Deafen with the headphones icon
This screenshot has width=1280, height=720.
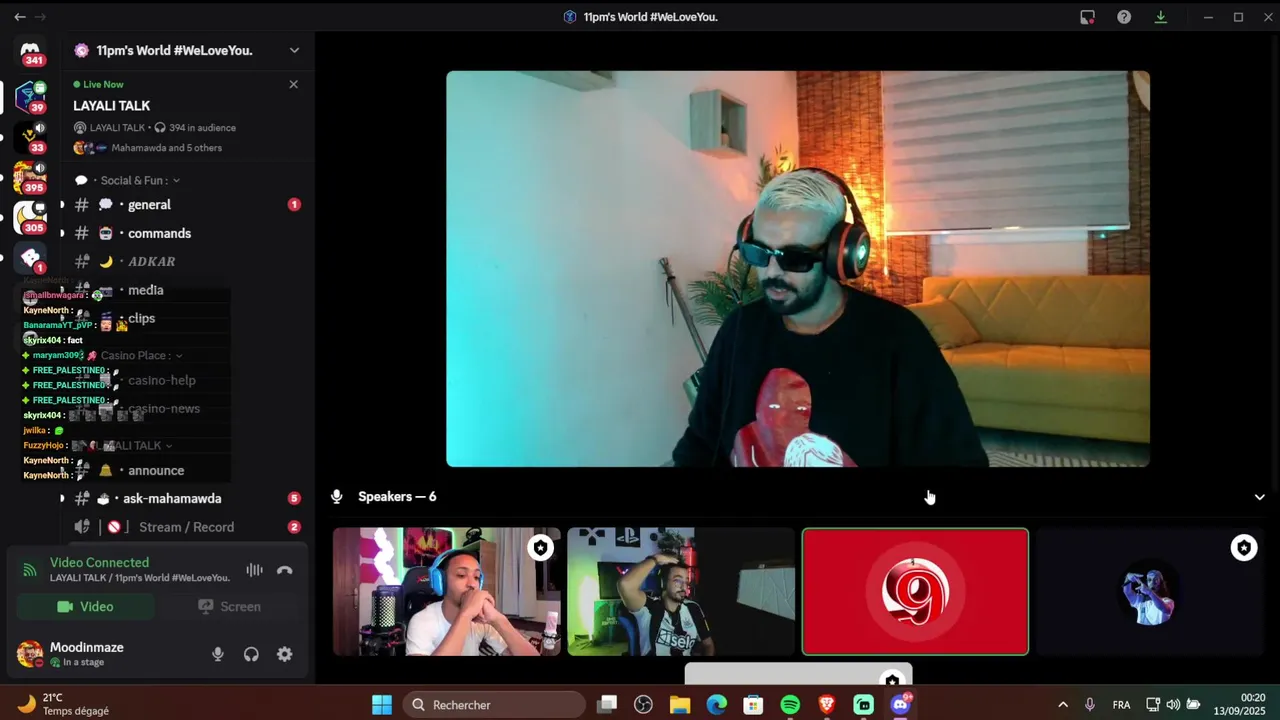pos(251,654)
